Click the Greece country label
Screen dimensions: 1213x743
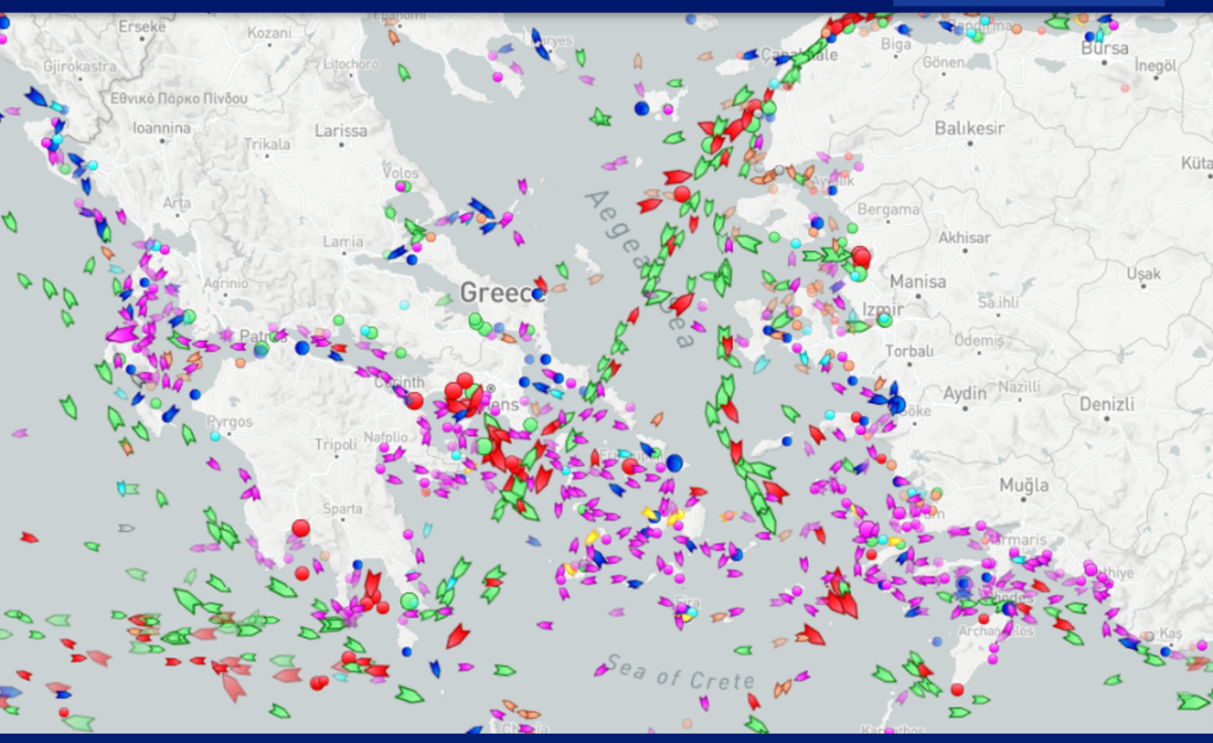501,293
